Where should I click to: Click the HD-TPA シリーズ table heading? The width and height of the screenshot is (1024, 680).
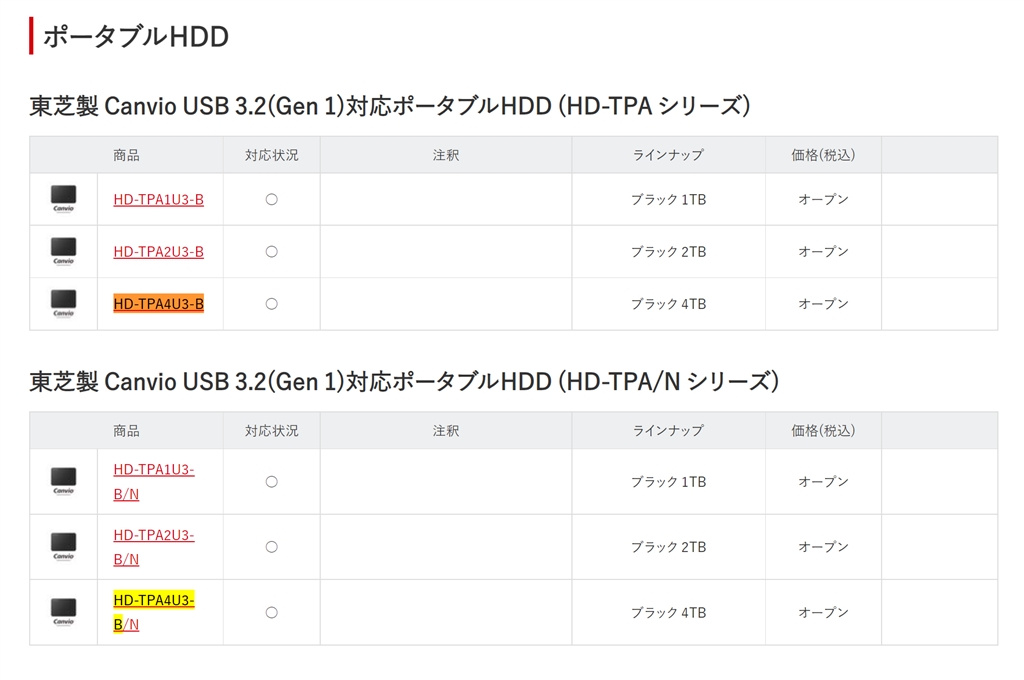pyautogui.click(x=389, y=105)
